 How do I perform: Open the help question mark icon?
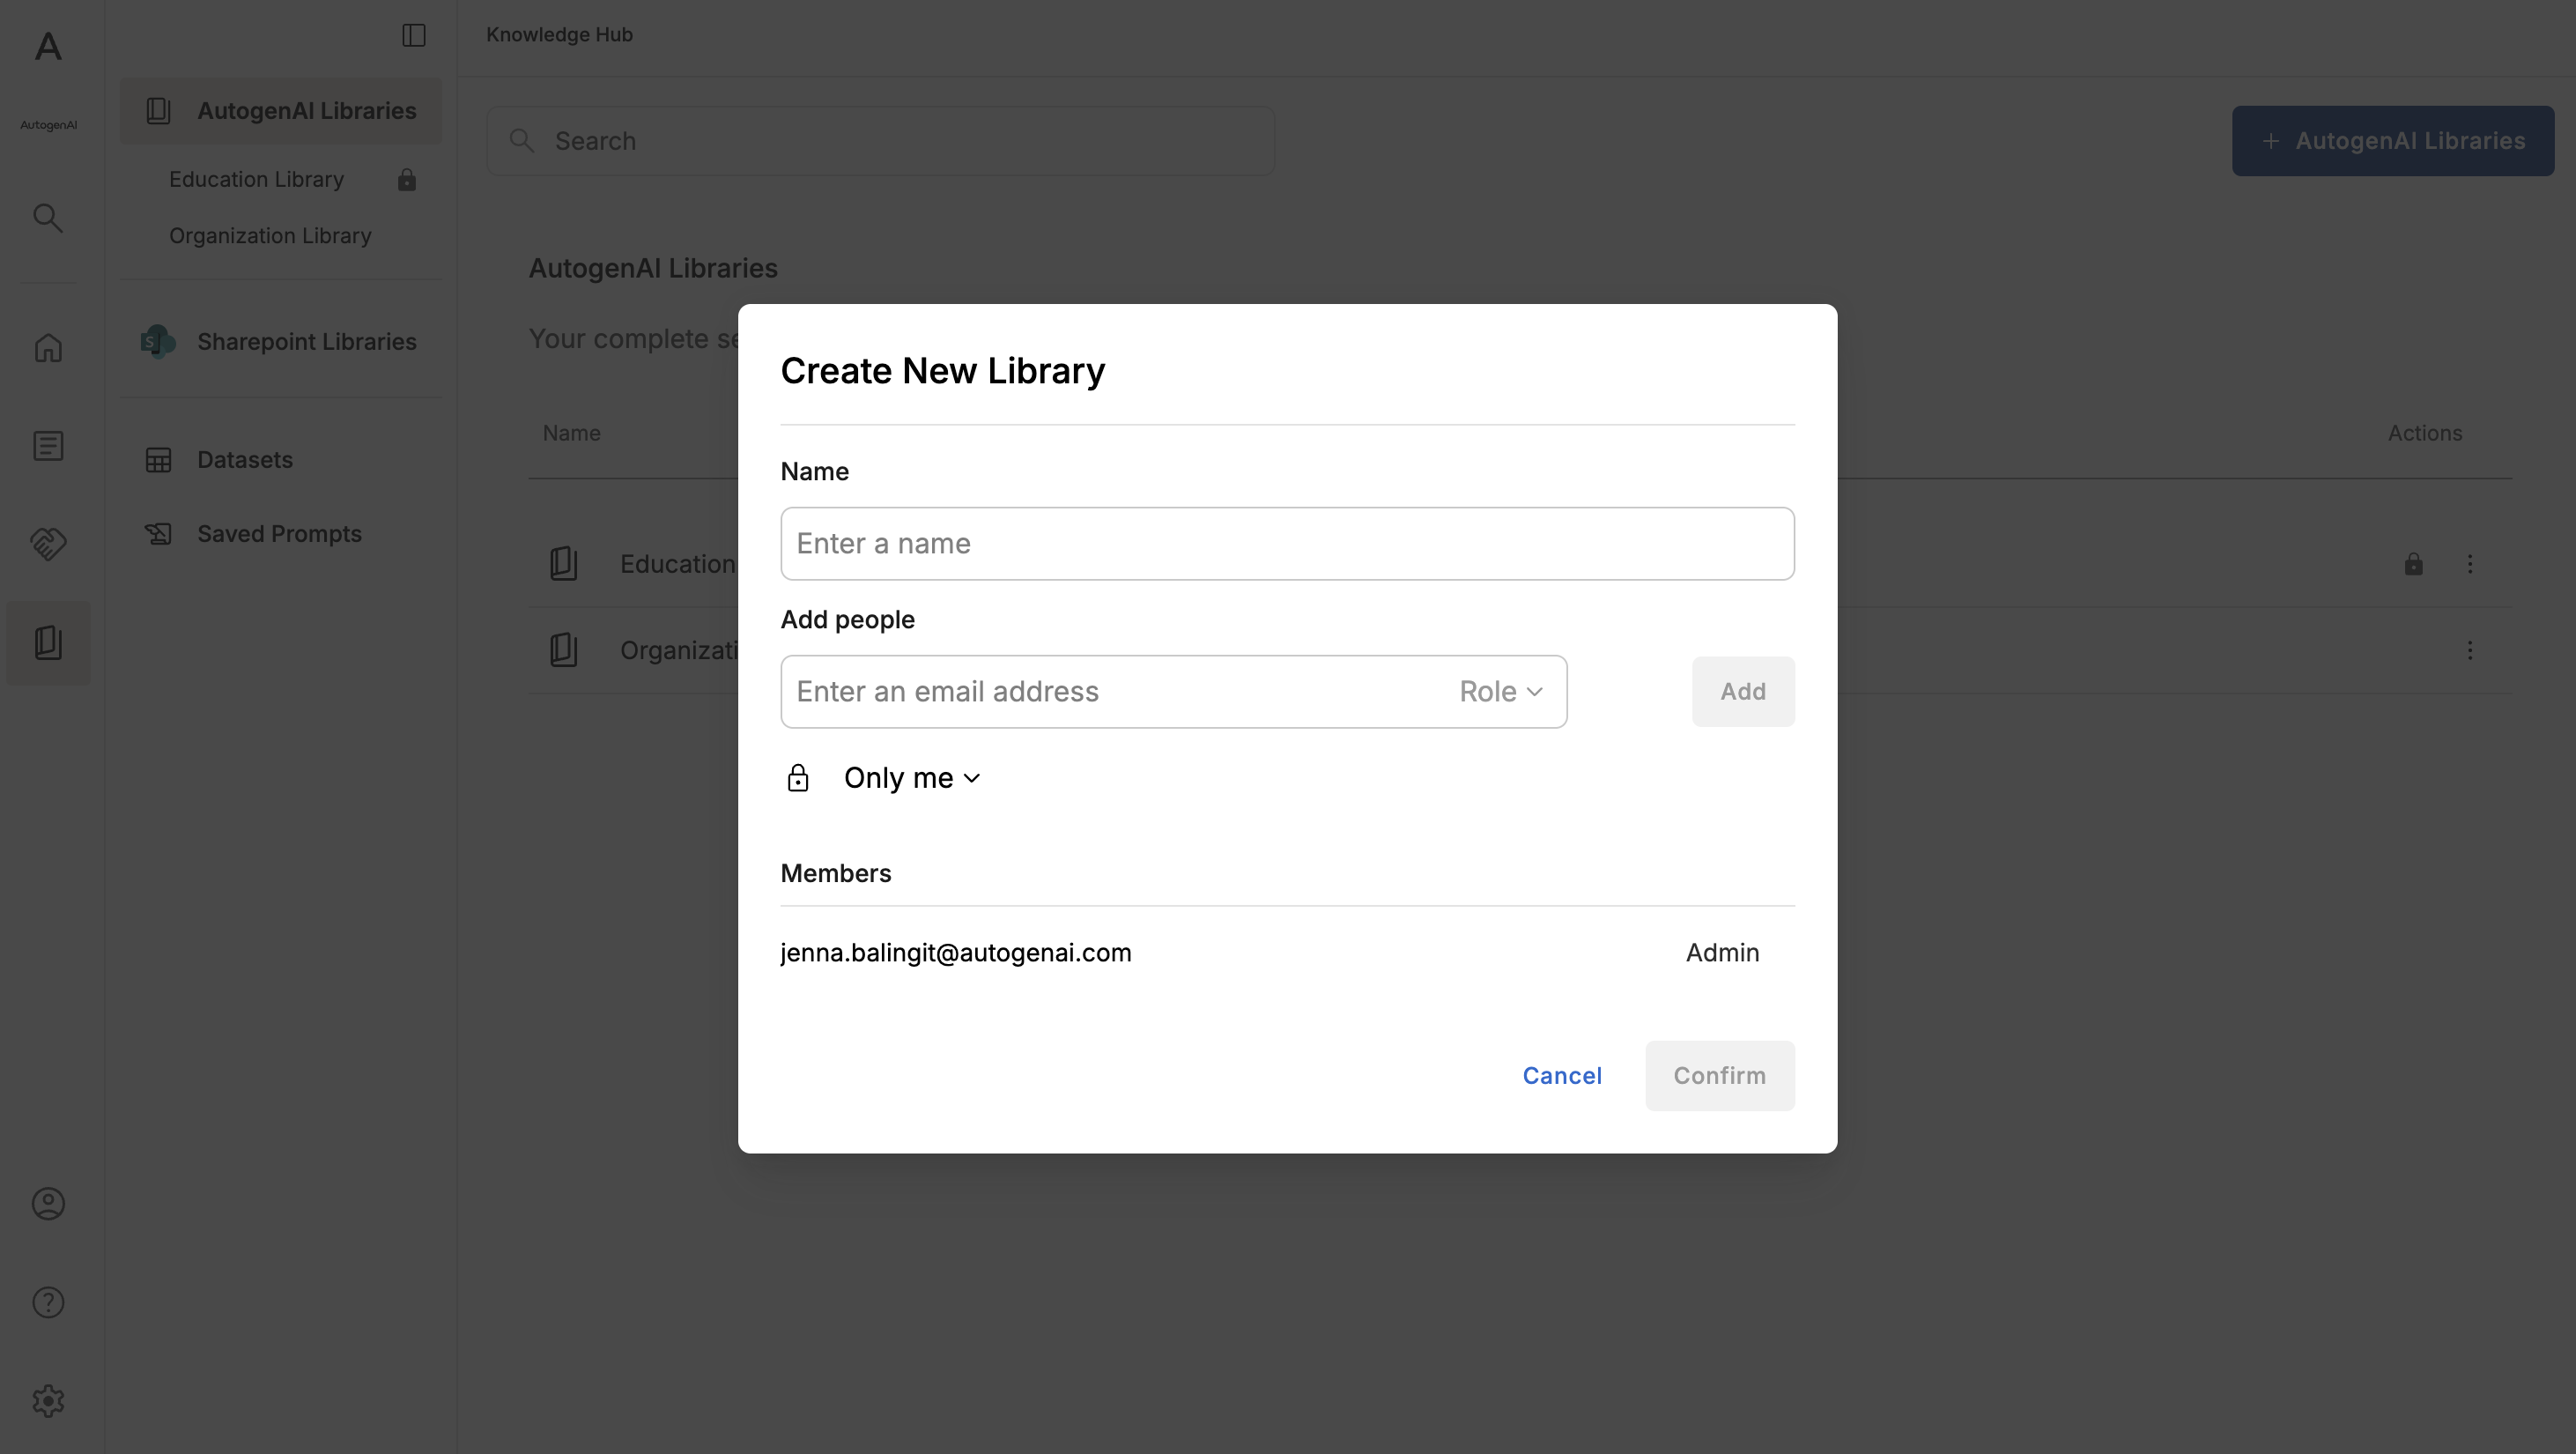tap(48, 1302)
